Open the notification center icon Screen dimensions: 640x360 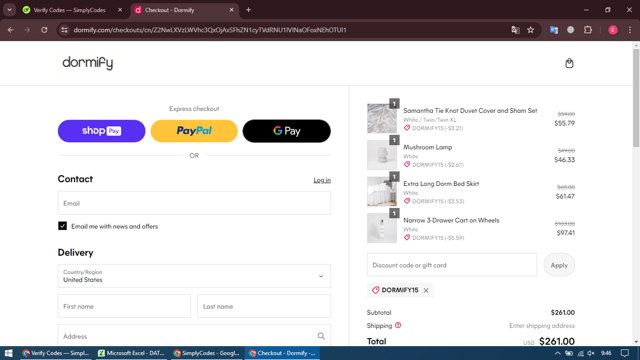pyautogui.click(x=624, y=353)
